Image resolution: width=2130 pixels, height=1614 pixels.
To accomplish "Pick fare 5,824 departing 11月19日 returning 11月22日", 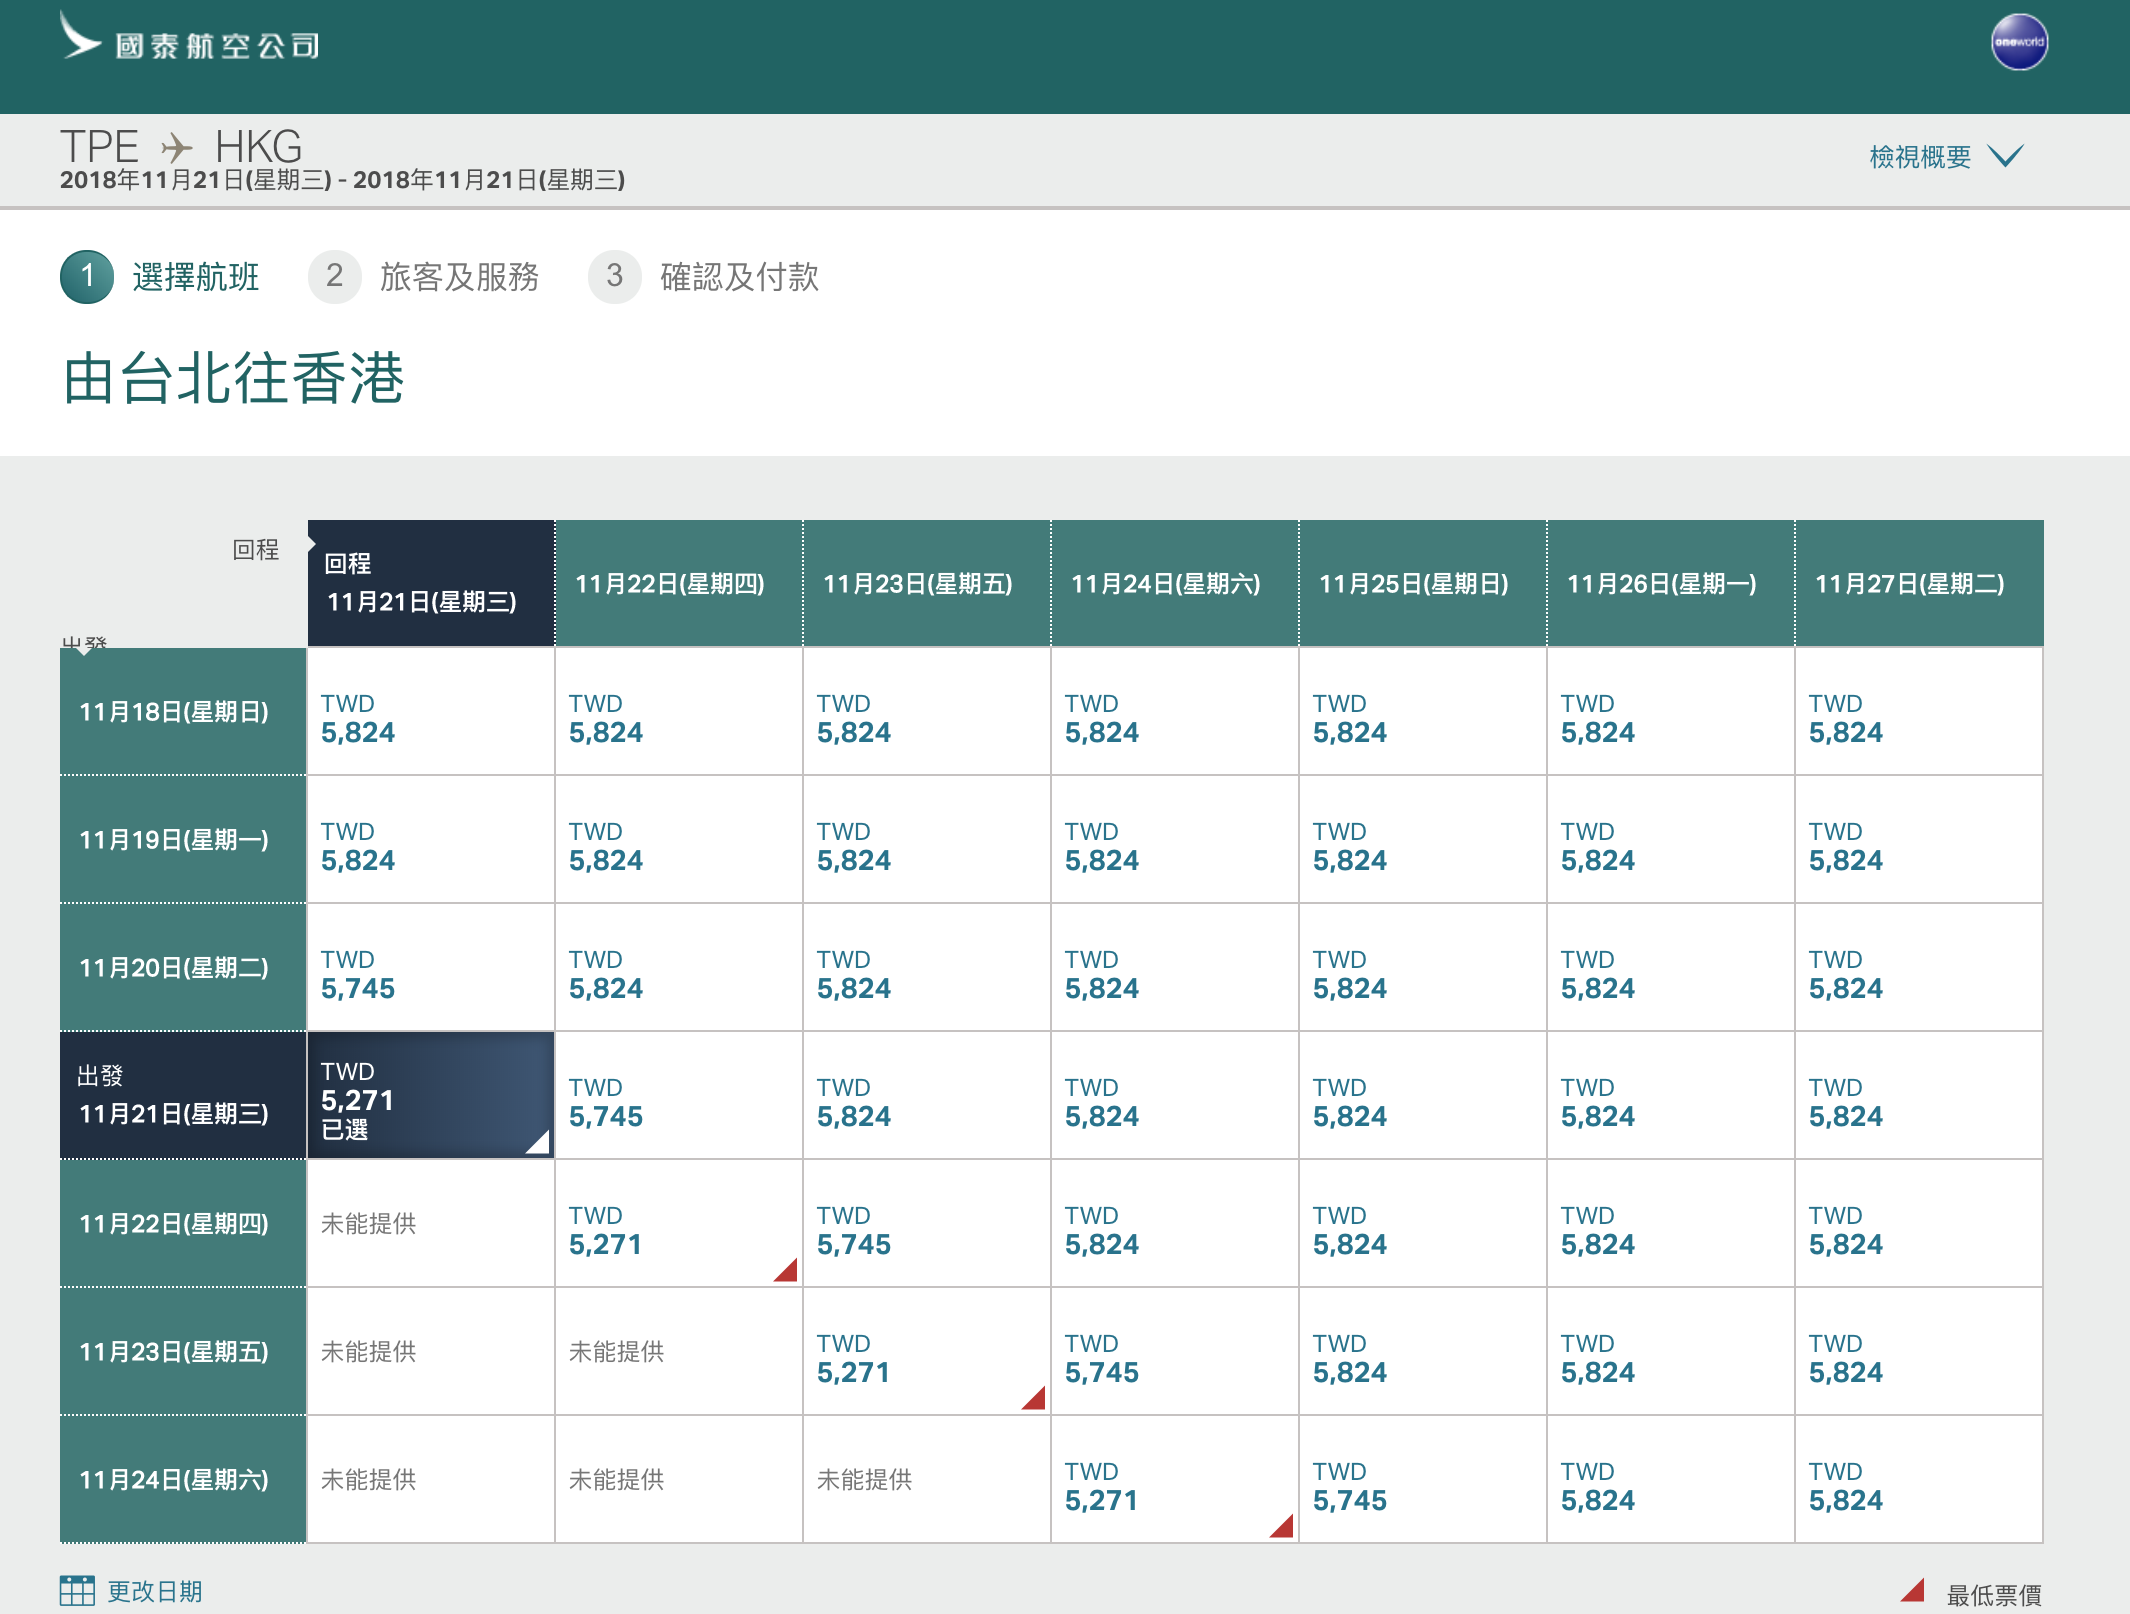I will click(679, 839).
